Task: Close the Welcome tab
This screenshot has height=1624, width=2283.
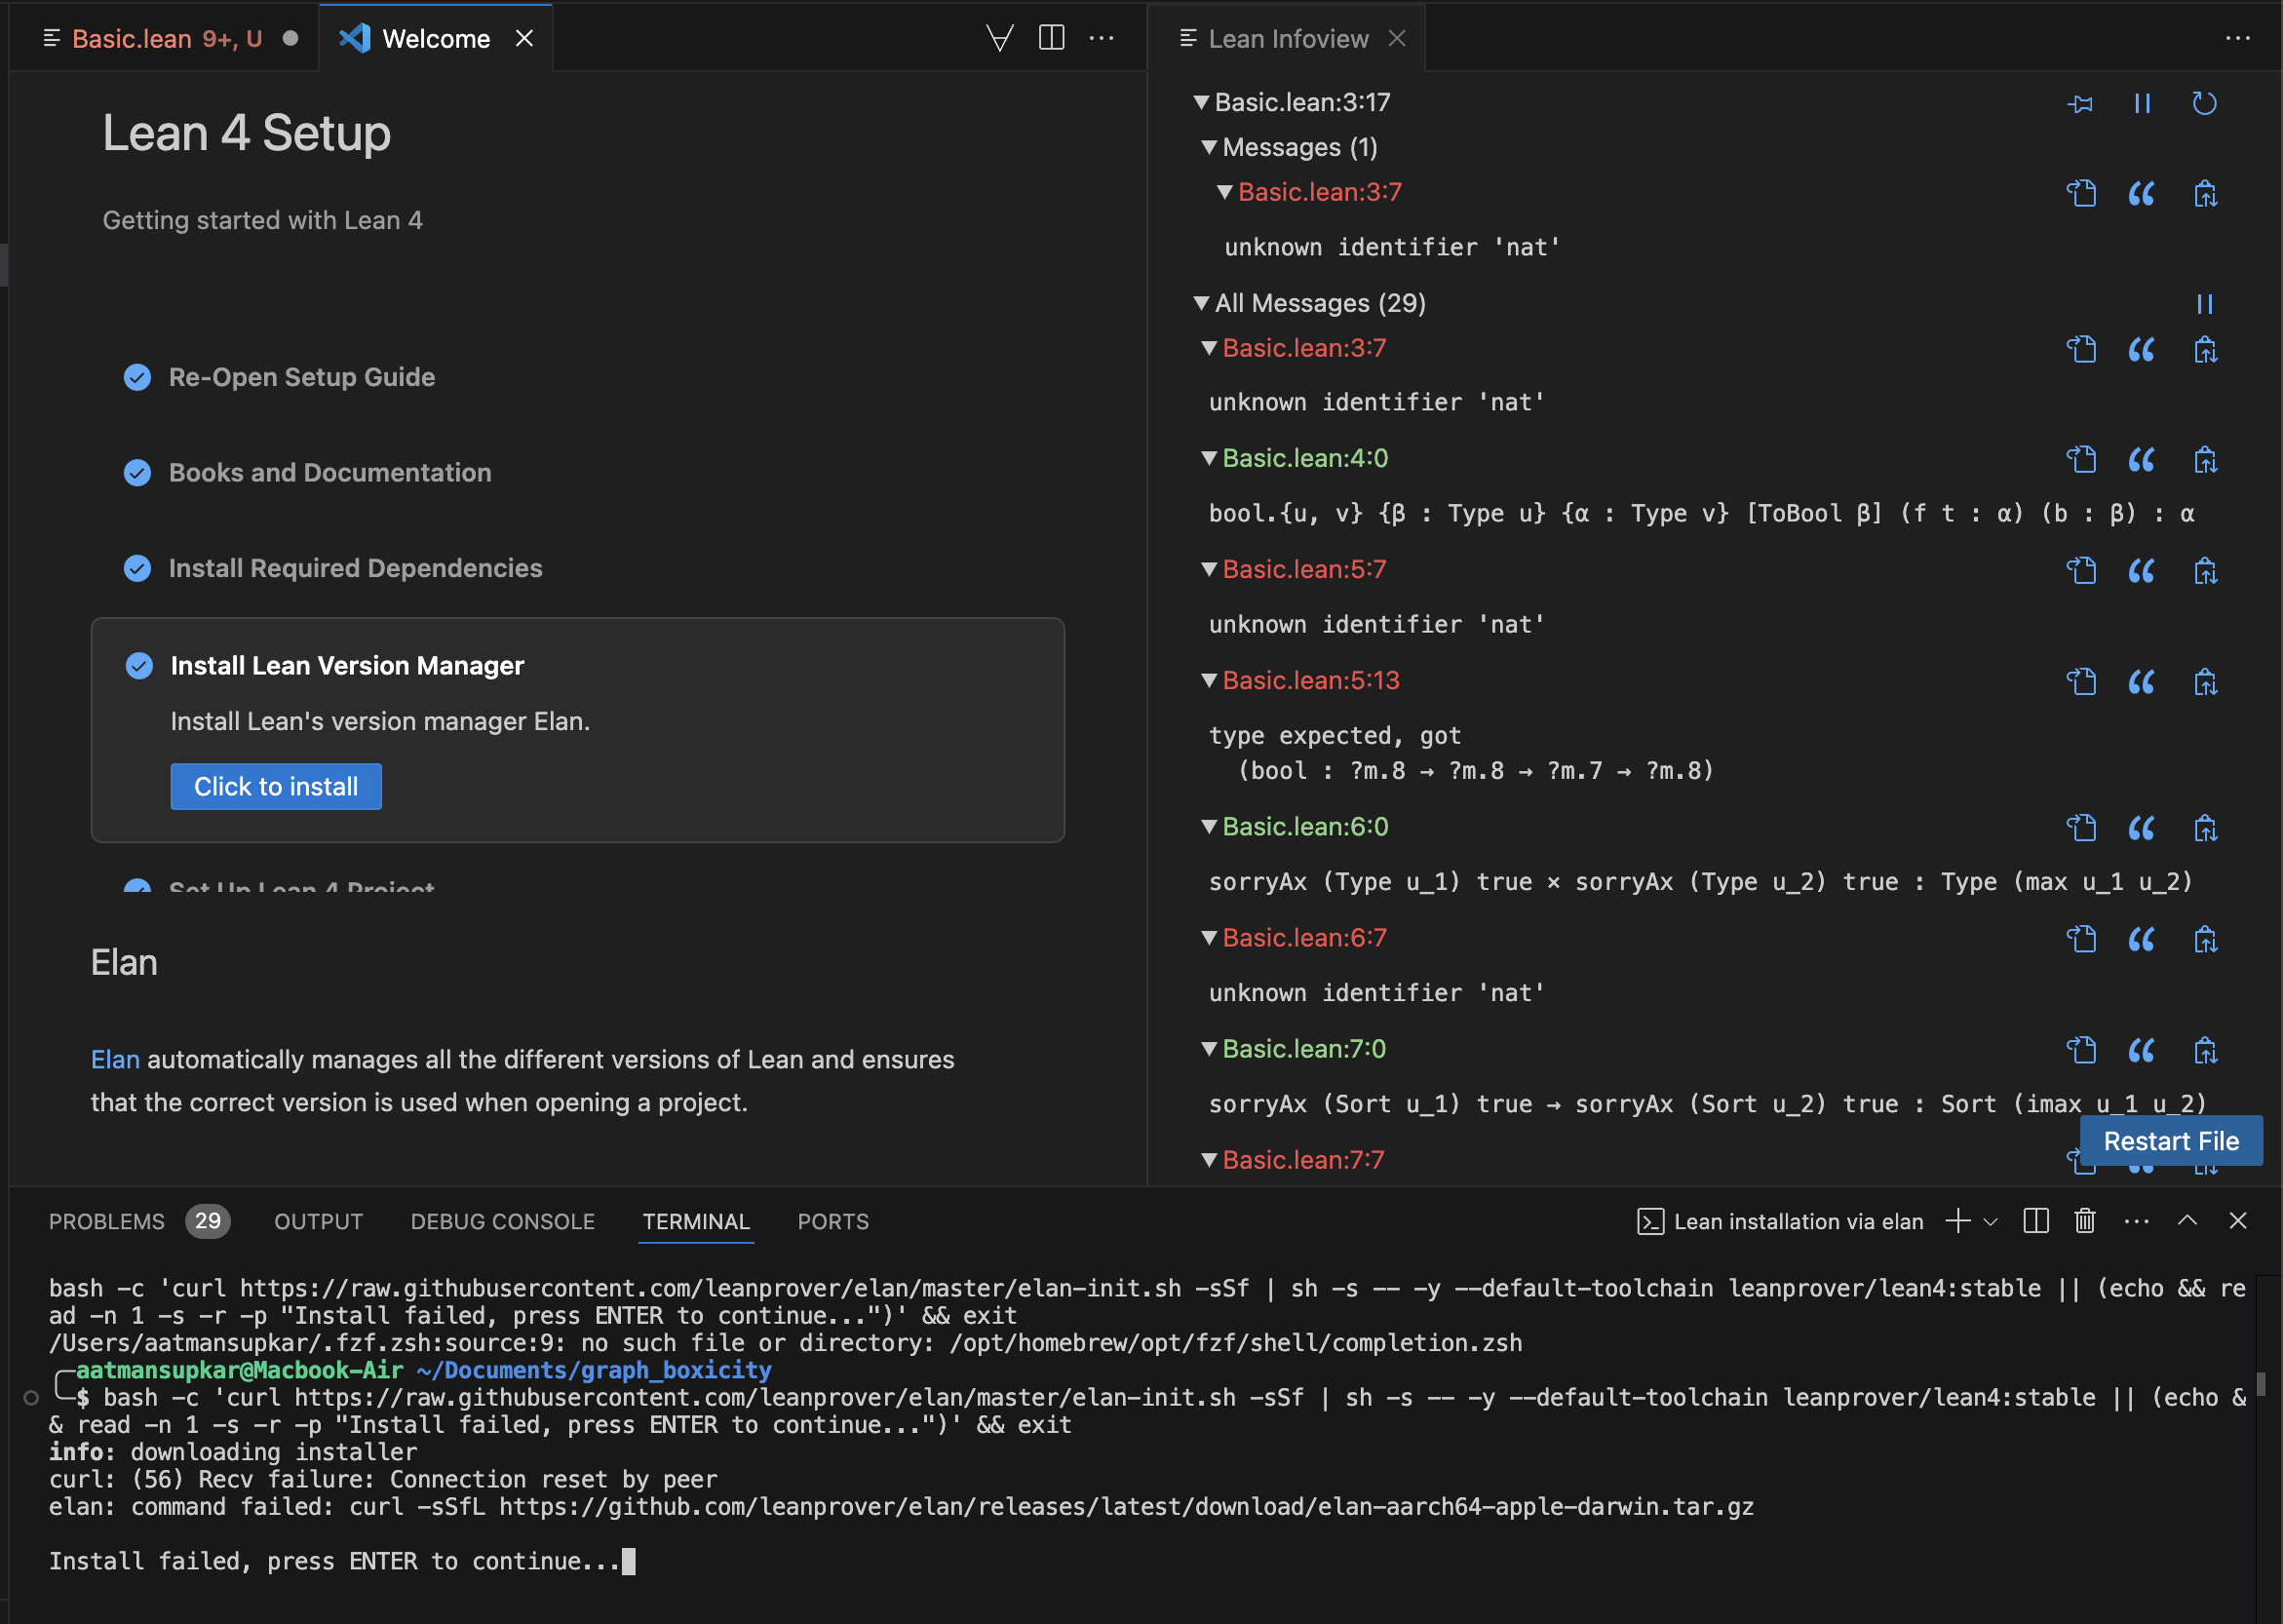Action: tap(524, 38)
